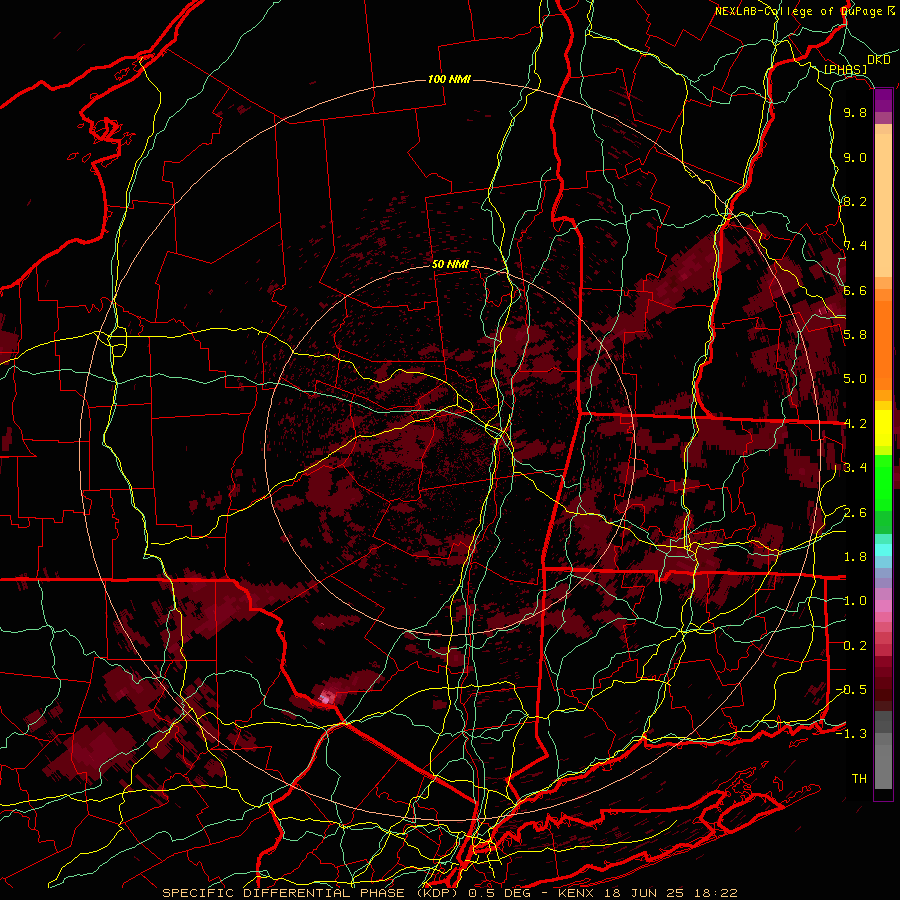Viewport: 900px width, 900px height.
Task: Click the 5.0 value on the color scale
Action: point(855,379)
